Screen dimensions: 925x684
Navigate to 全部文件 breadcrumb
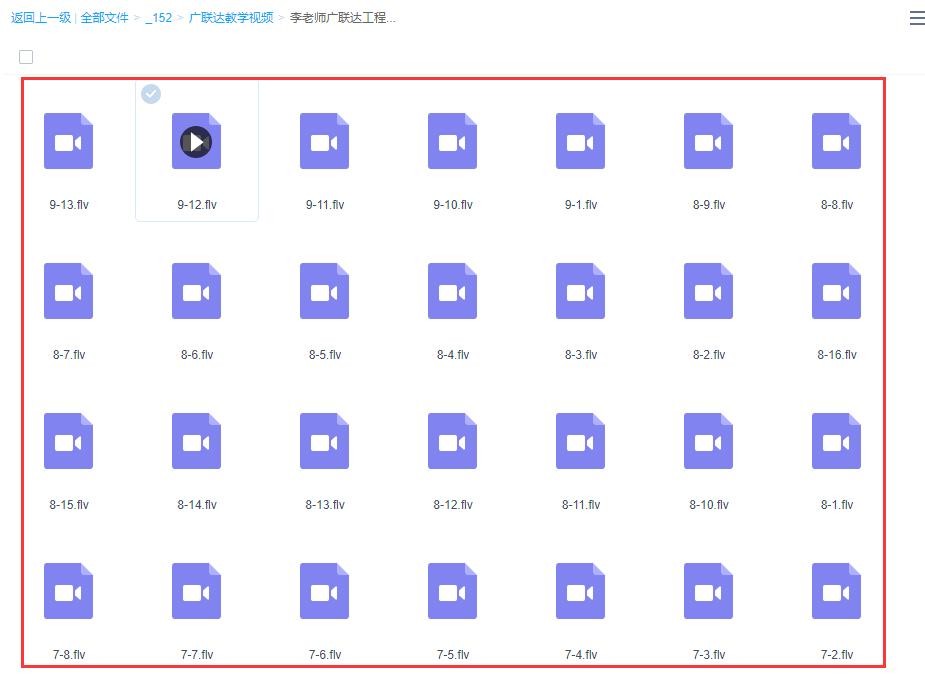[x=105, y=18]
